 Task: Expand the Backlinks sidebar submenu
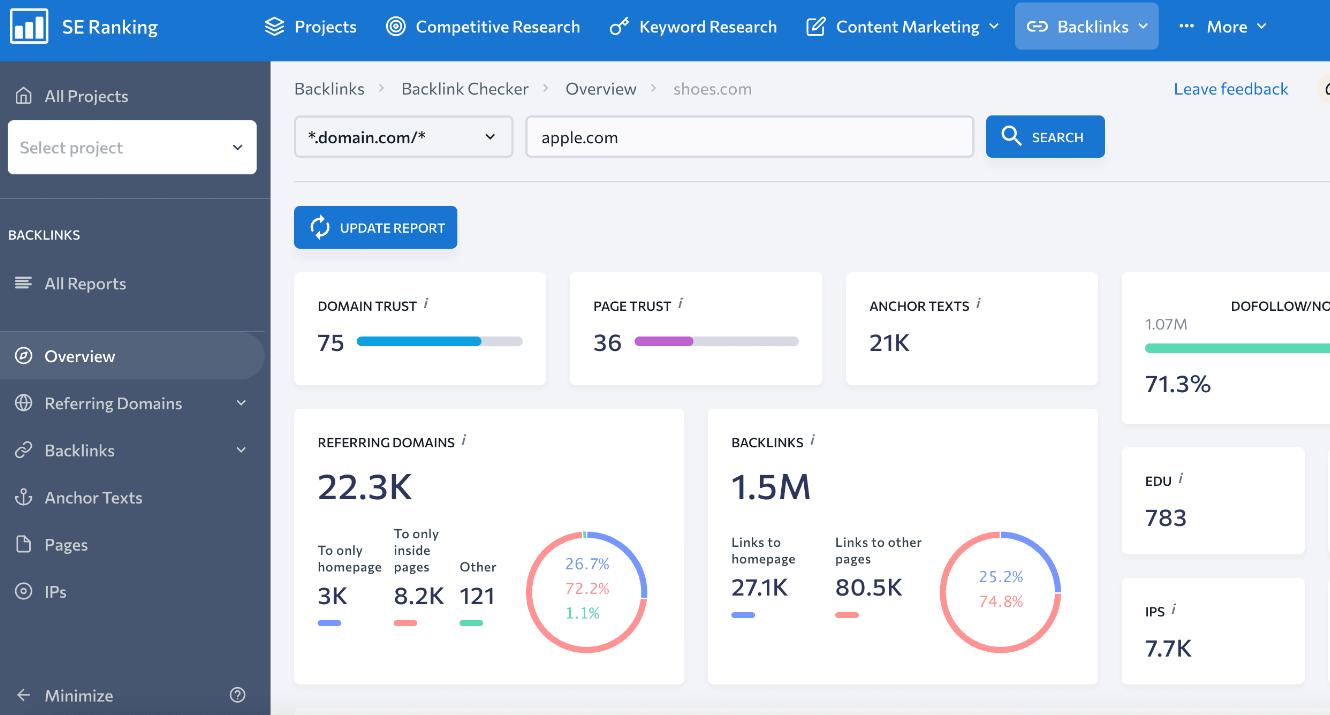[x=240, y=450]
